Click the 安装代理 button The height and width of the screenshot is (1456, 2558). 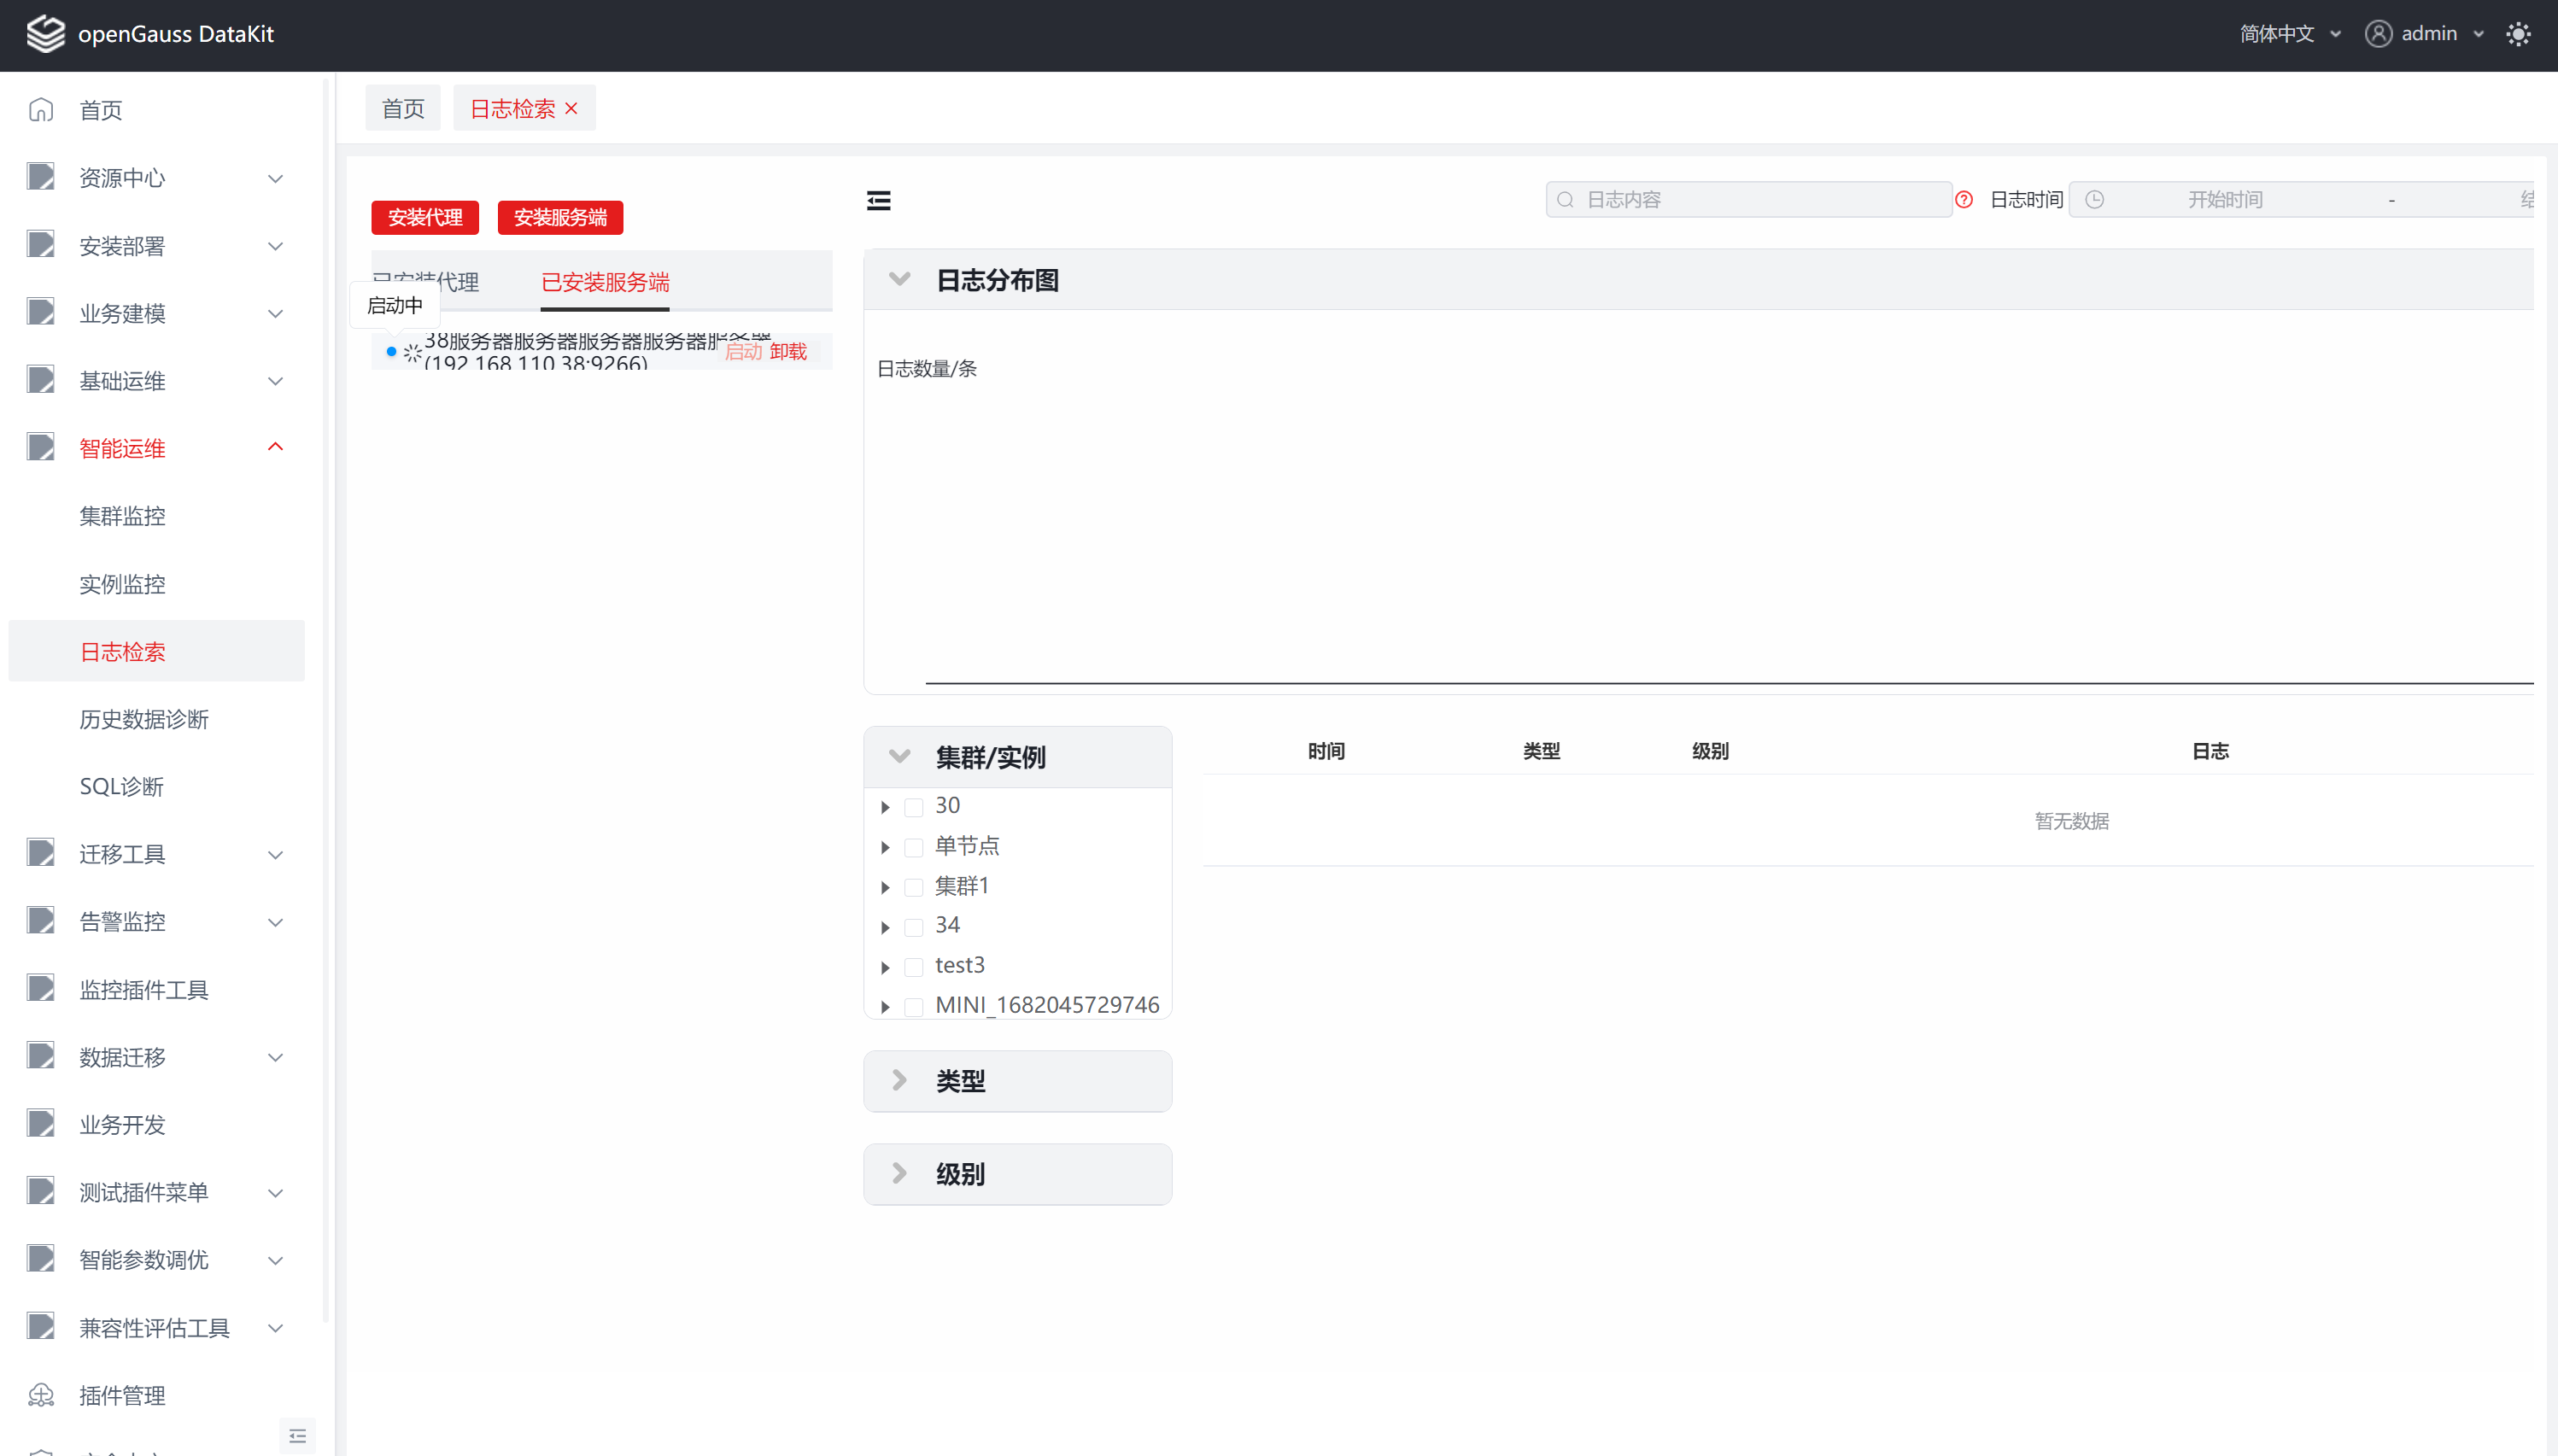[x=425, y=217]
